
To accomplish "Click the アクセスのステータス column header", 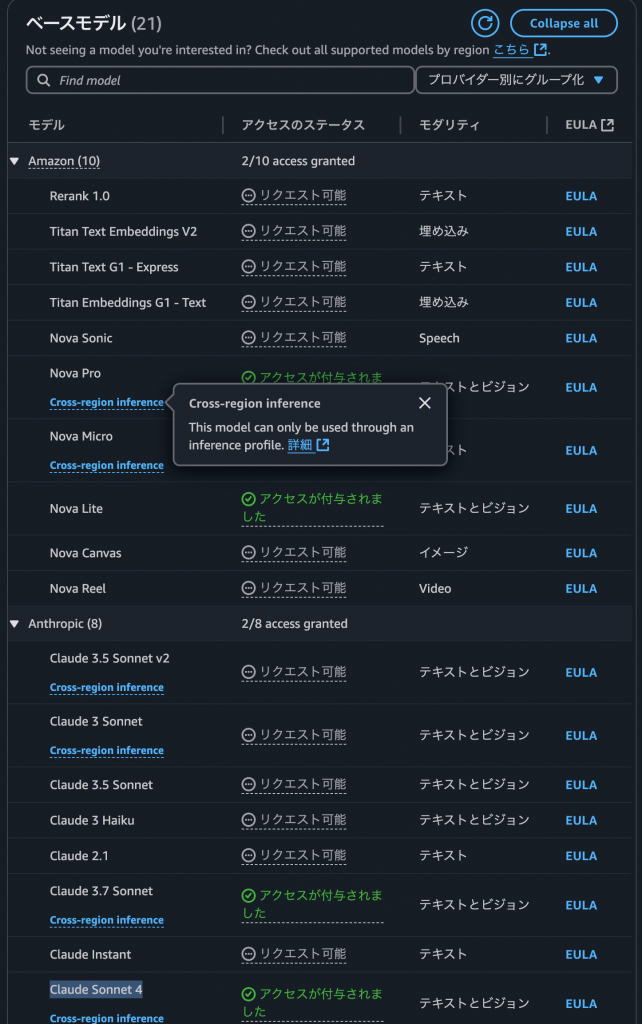I will (303, 125).
